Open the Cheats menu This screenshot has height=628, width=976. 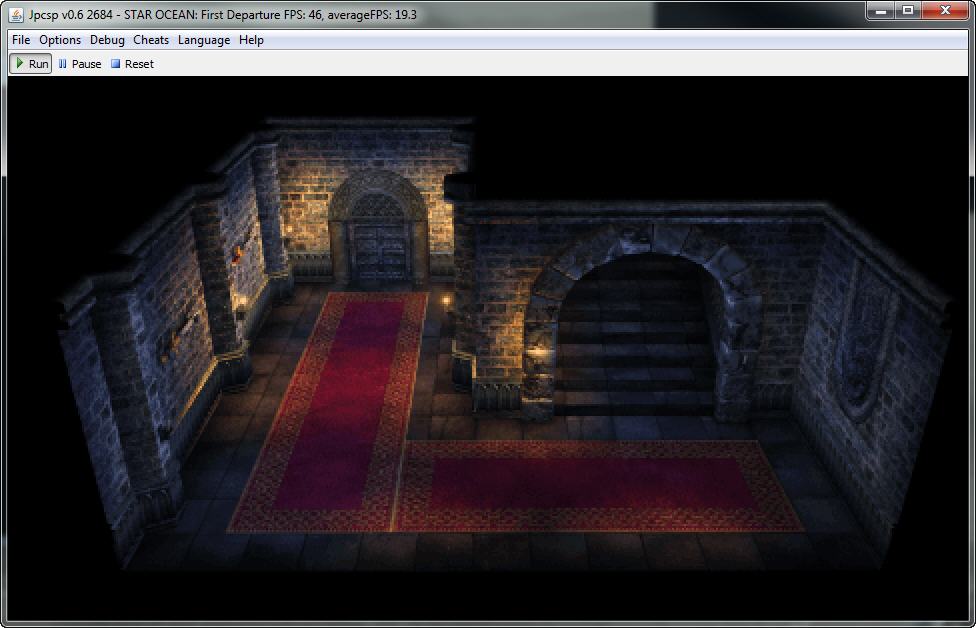click(151, 40)
